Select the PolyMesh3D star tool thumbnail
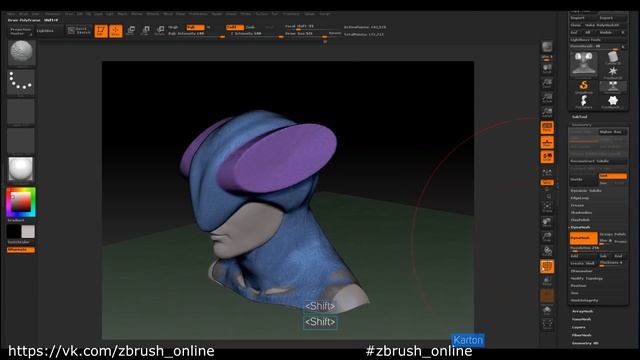This screenshot has width=640, height=360. coord(613,72)
